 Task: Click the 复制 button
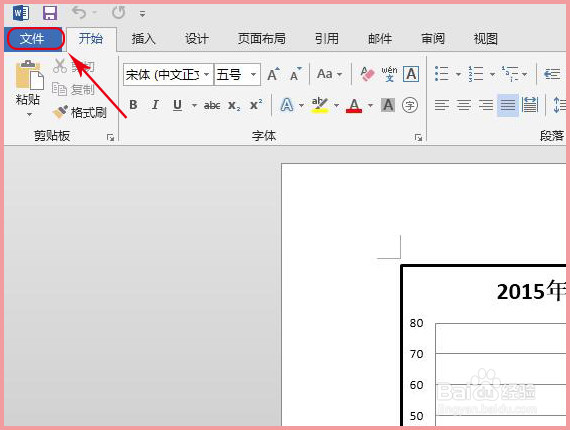pos(73,89)
